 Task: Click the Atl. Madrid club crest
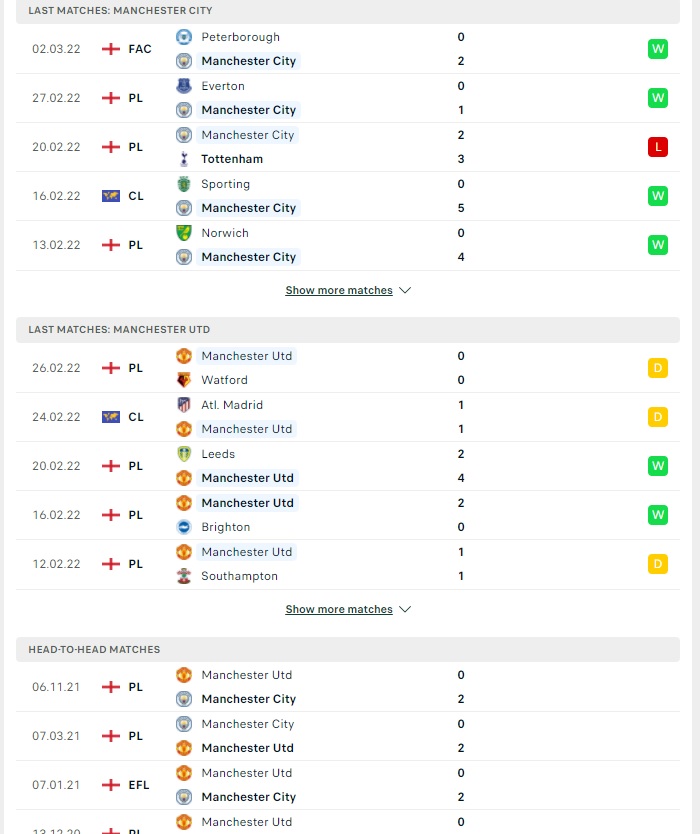[184, 405]
